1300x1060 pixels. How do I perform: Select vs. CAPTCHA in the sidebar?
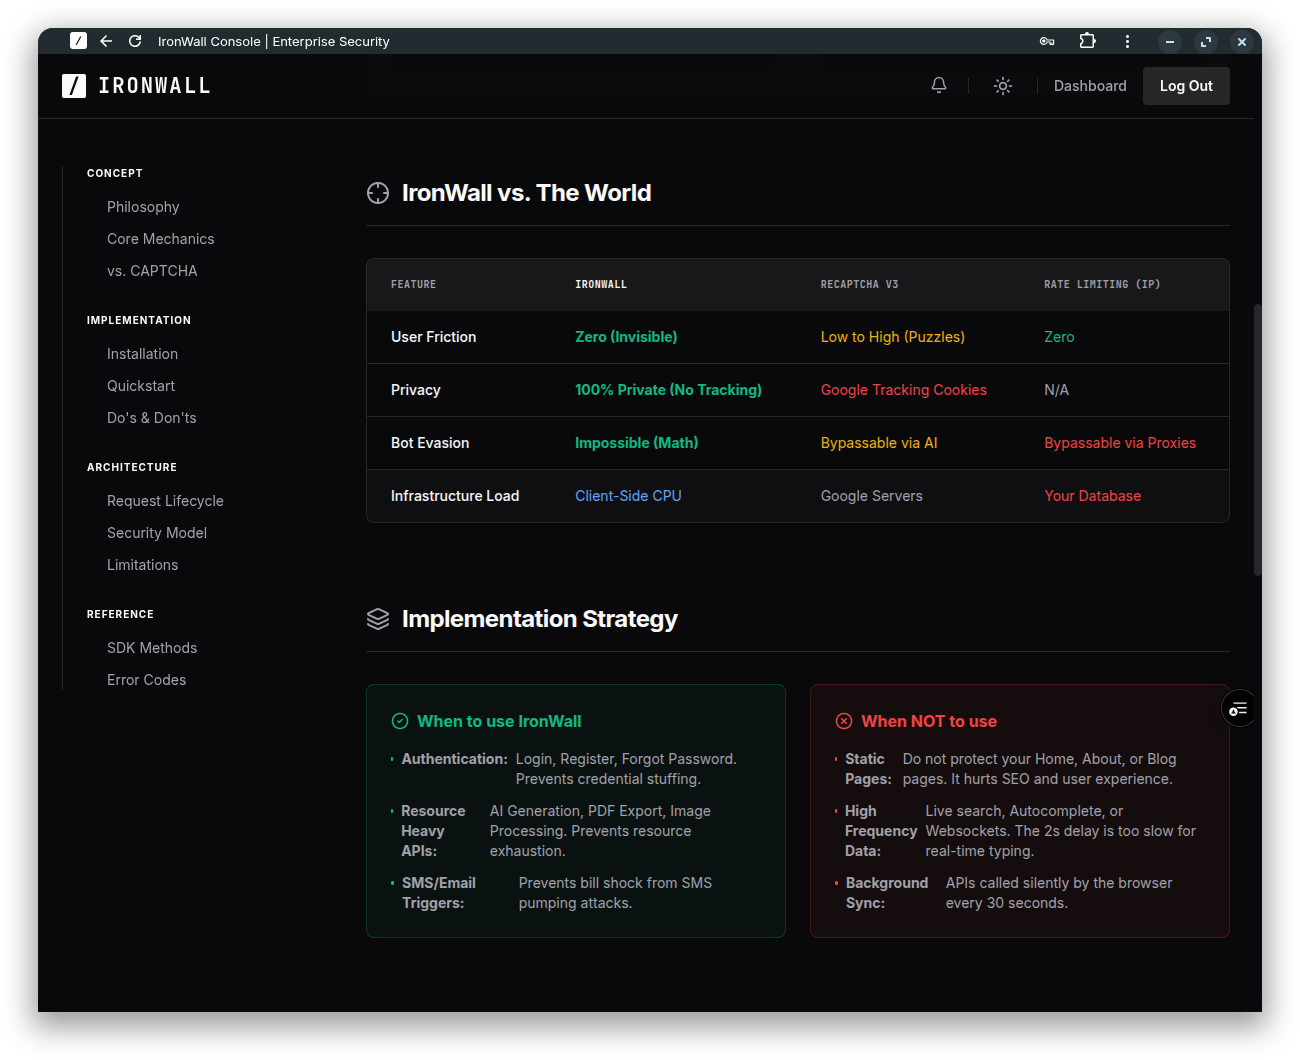pyautogui.click(x=152, y=270)
